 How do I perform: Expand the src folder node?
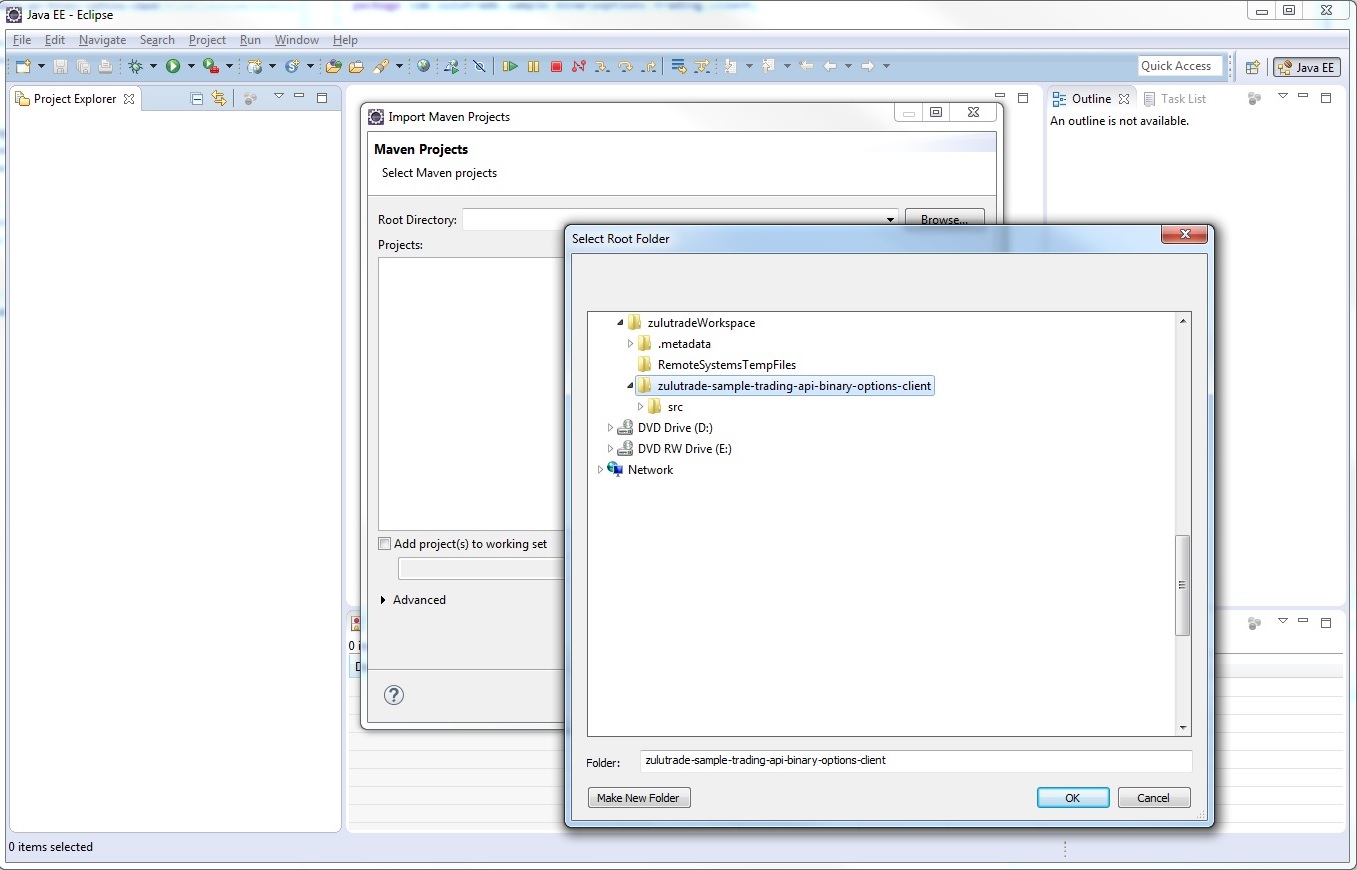coord(641,407)
